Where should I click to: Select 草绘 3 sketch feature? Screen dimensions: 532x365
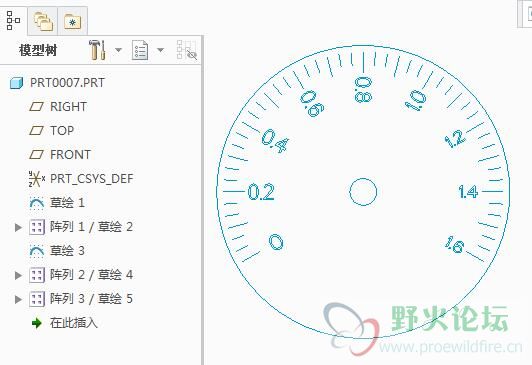(67, 251)
